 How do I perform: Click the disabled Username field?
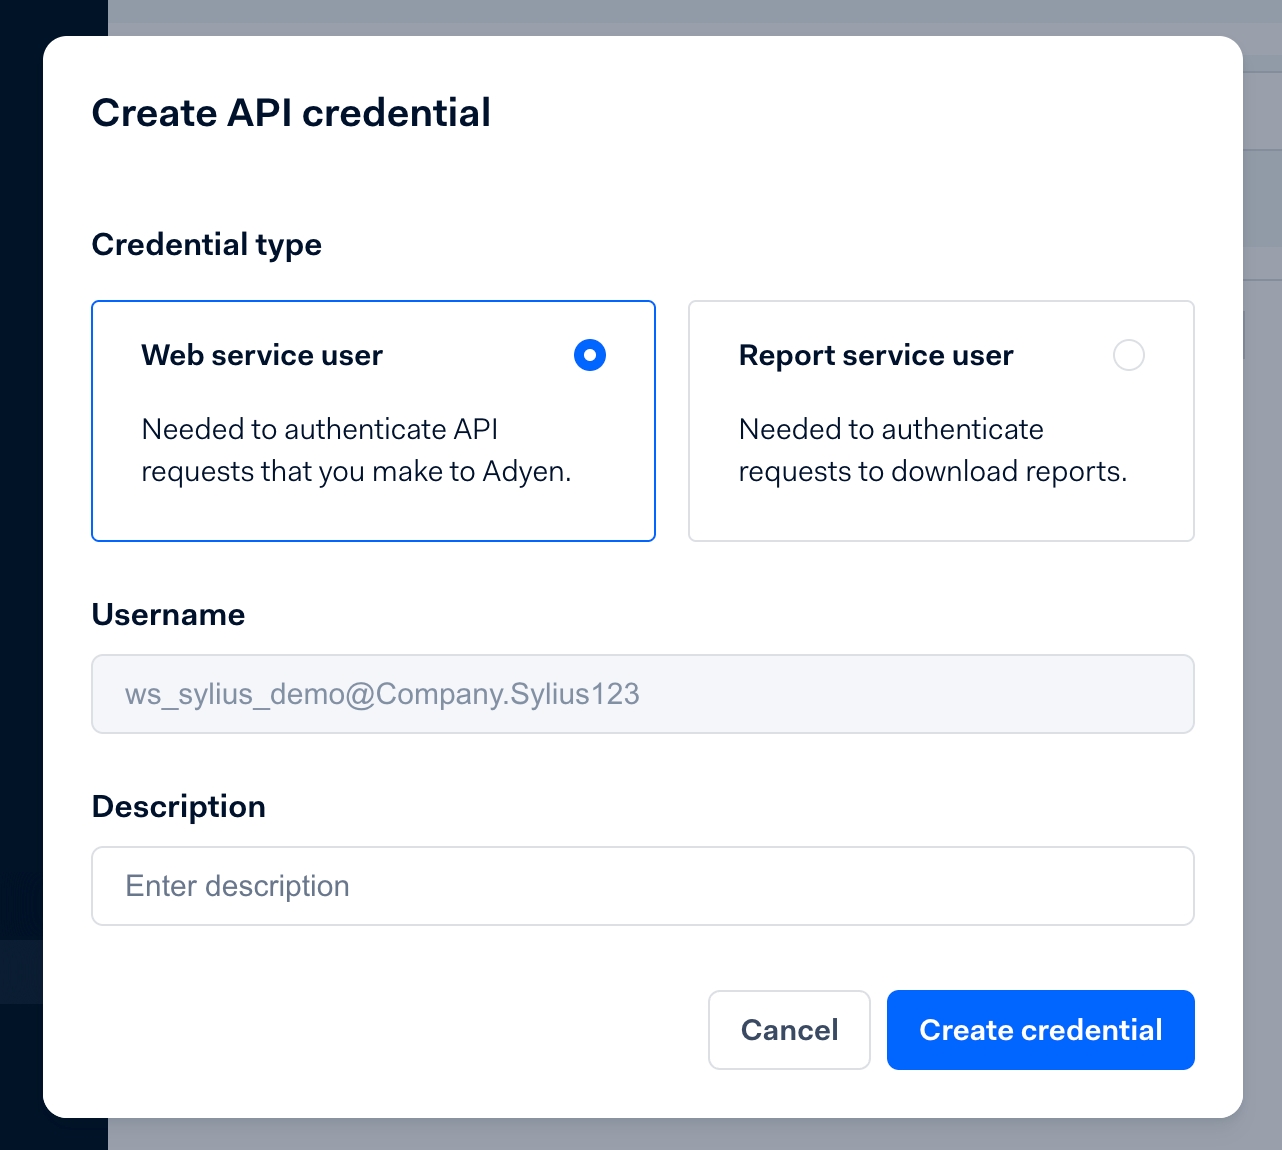click(x=642, y=694)
